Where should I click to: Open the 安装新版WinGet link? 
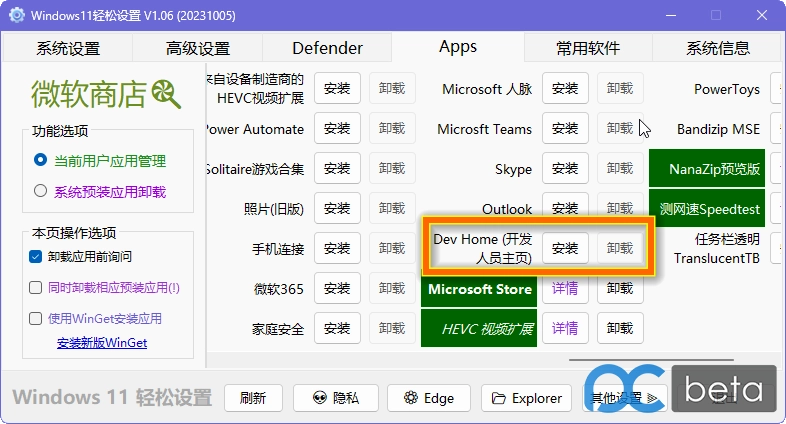point(102,343)
